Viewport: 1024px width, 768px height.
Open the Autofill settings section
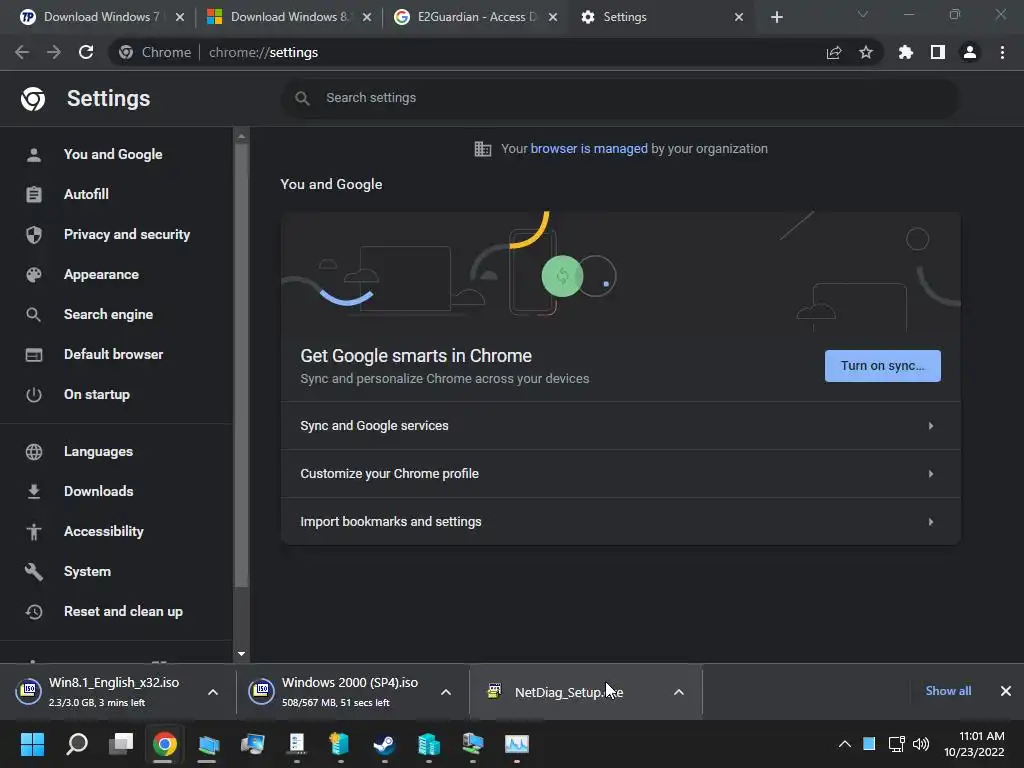[86, 194]
